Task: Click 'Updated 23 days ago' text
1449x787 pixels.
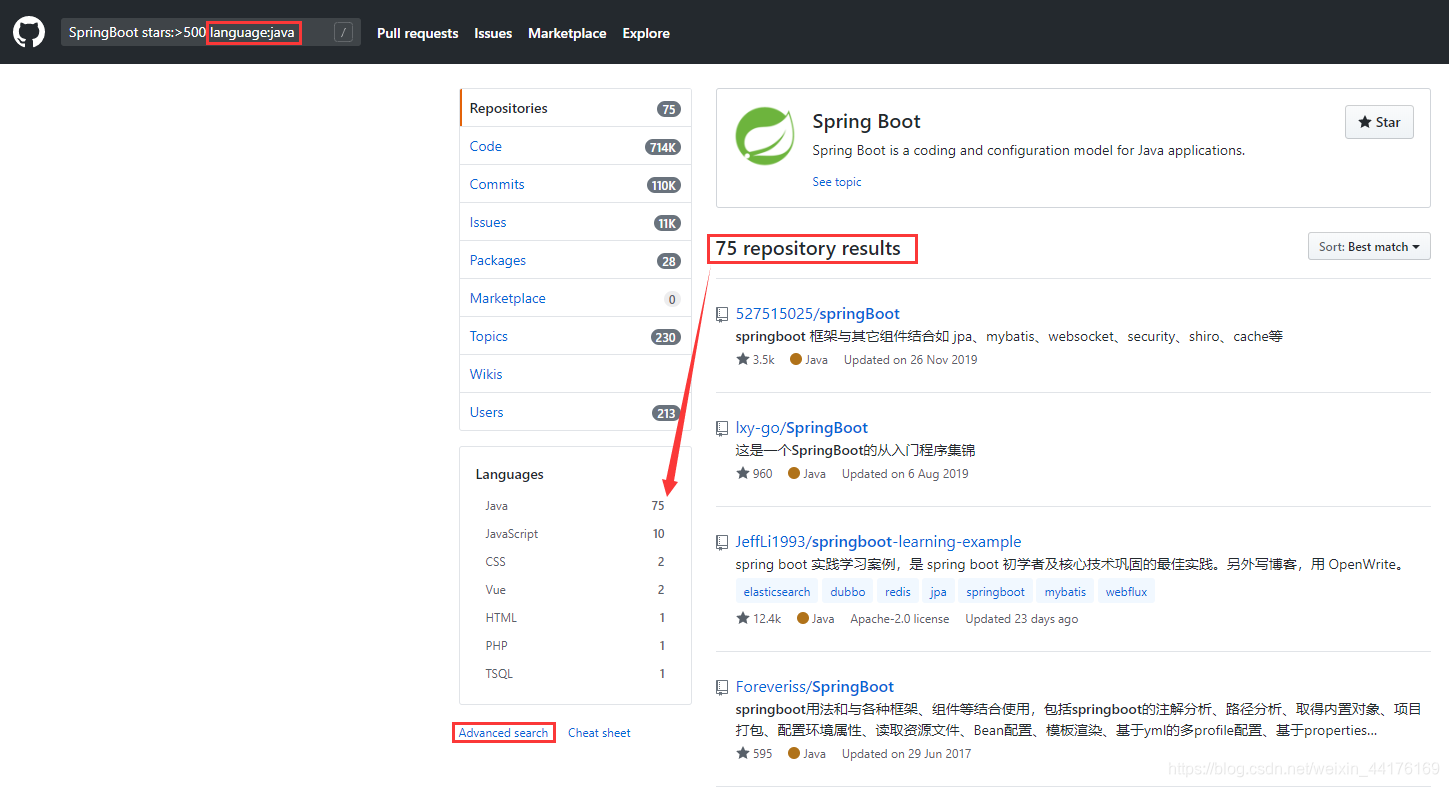Action: coord(1022,619)
